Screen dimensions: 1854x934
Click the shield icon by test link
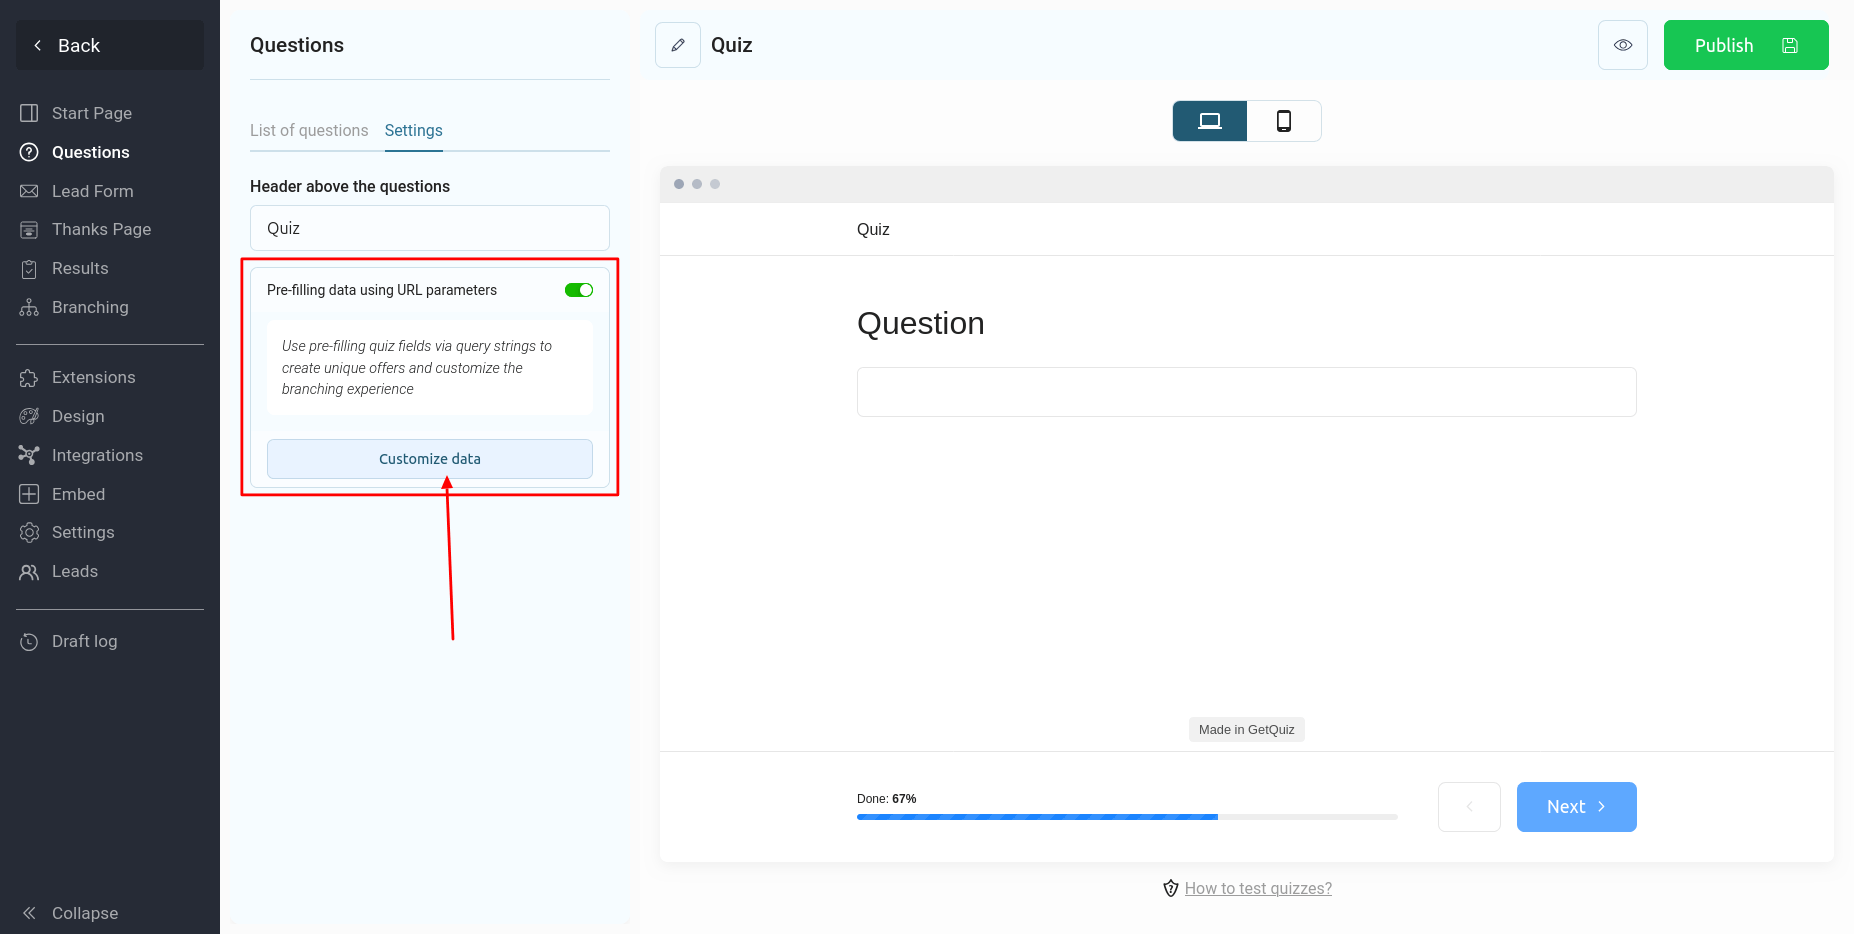point(1171,888)
